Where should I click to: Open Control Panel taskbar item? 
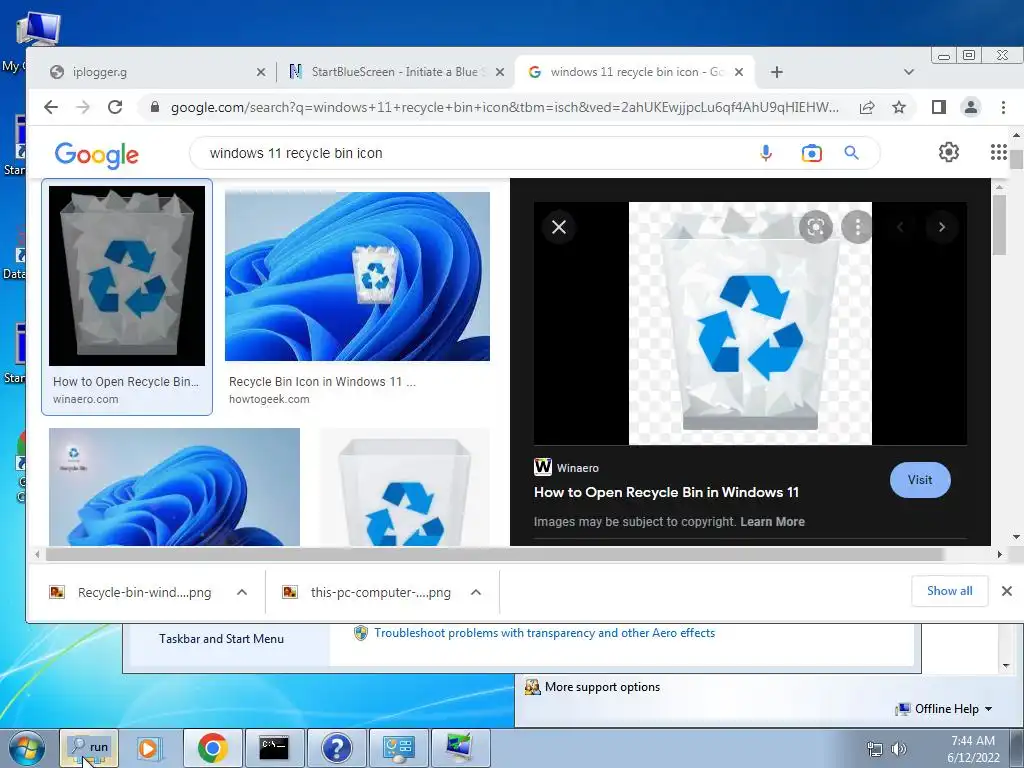coord(398,748)
